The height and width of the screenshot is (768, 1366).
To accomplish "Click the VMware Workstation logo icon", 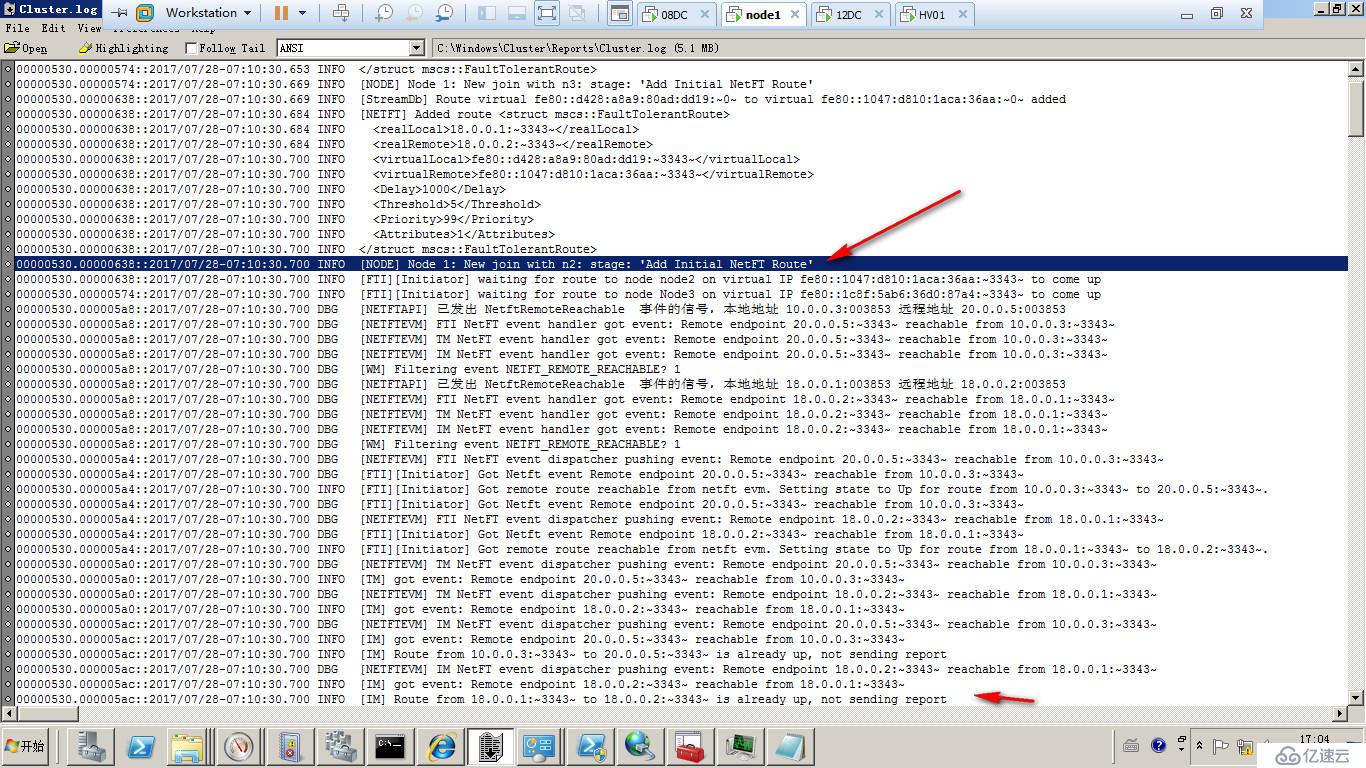I will (x=145, y=13).
